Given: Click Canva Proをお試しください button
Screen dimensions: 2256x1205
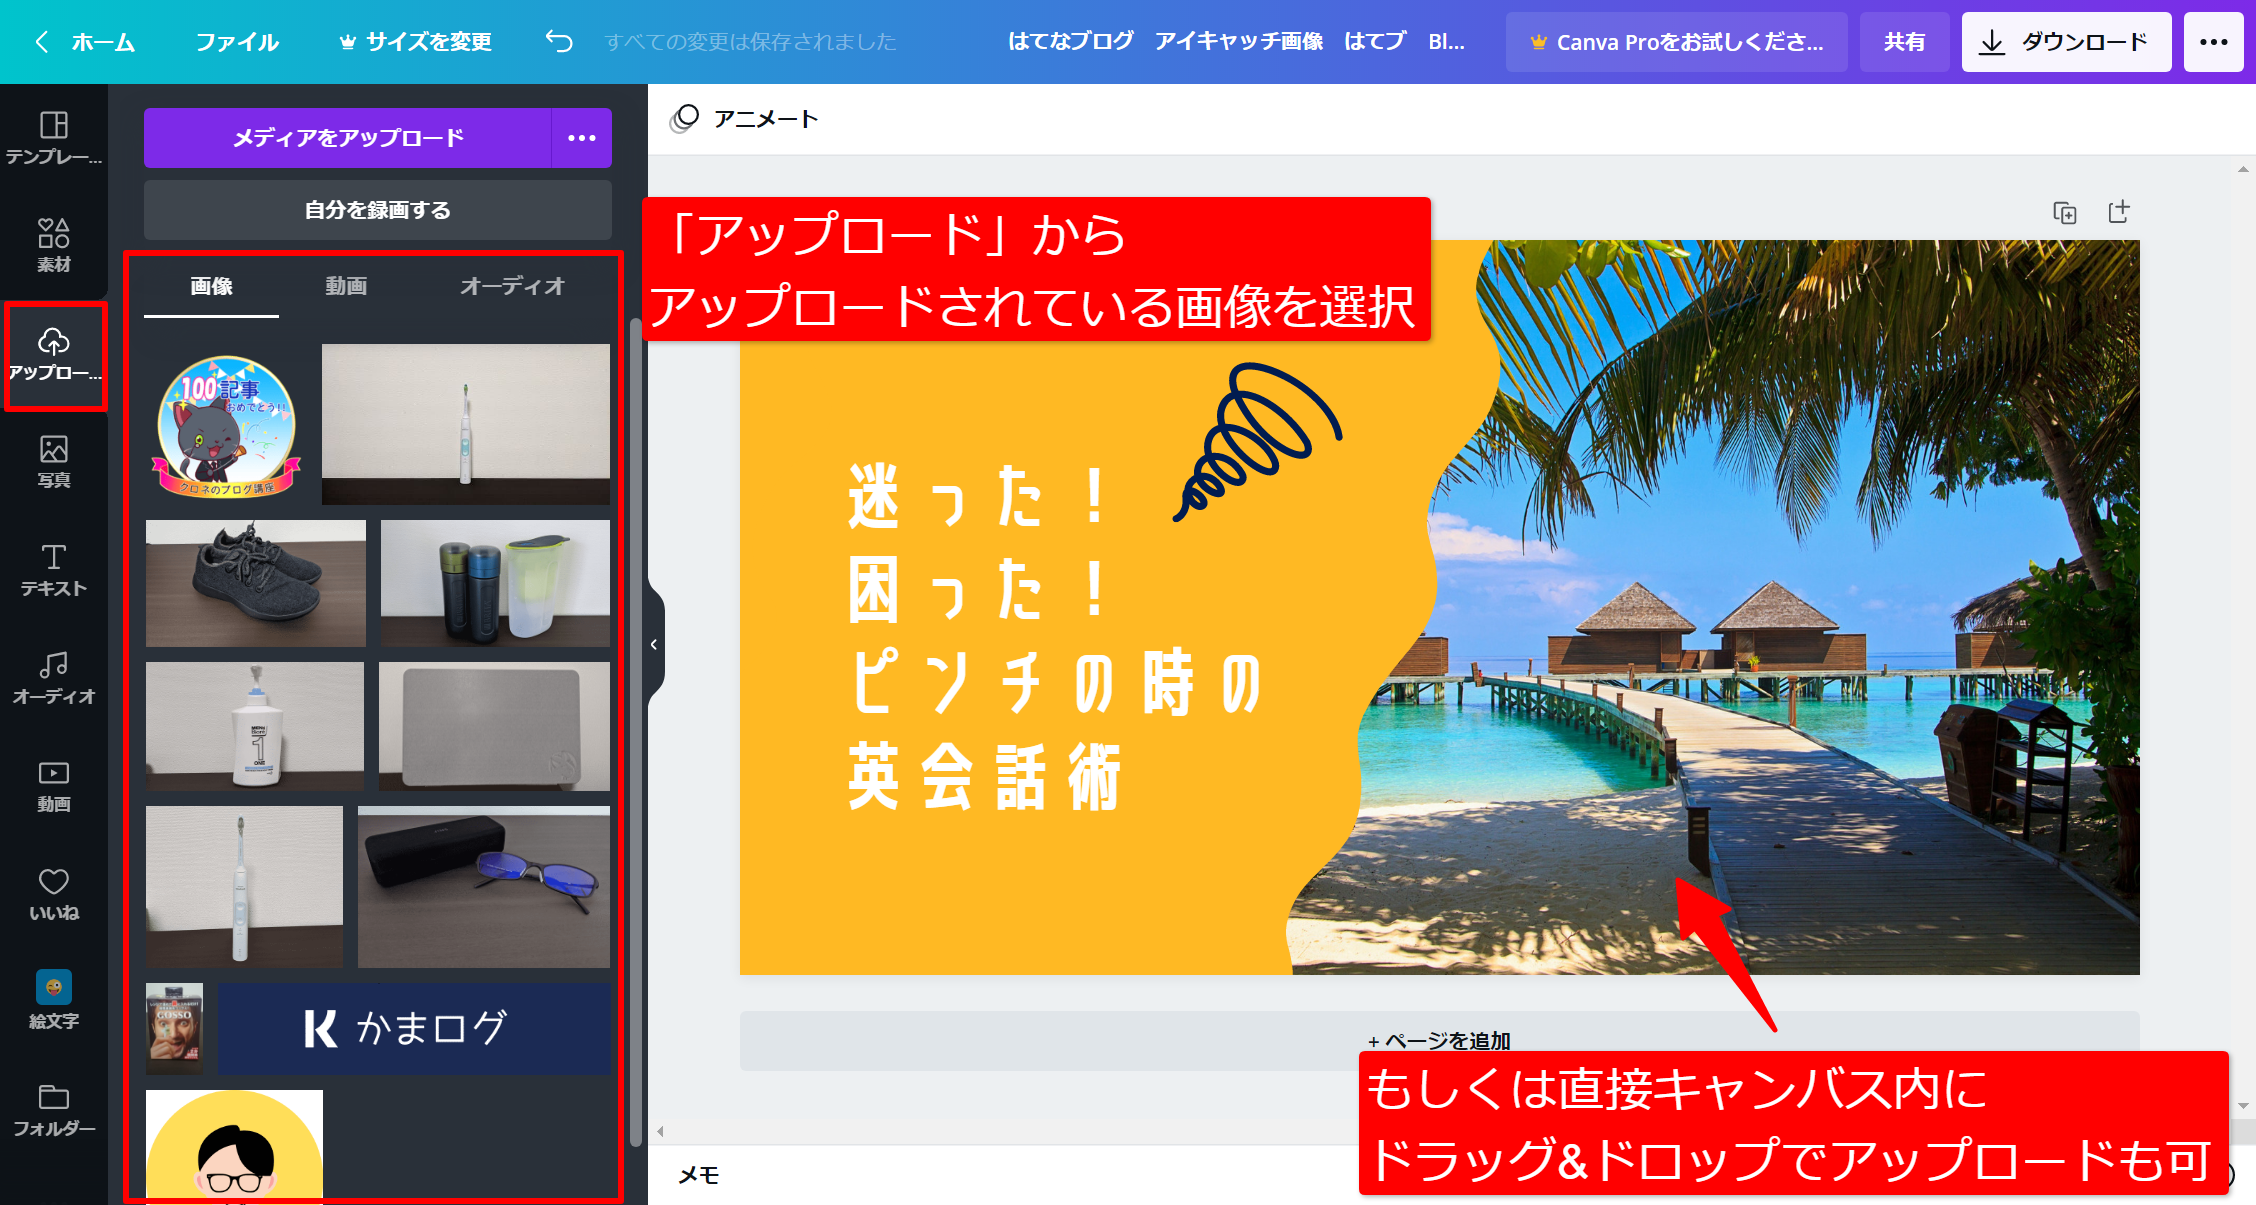Looking at the screenshot, I should point(1677,42).
